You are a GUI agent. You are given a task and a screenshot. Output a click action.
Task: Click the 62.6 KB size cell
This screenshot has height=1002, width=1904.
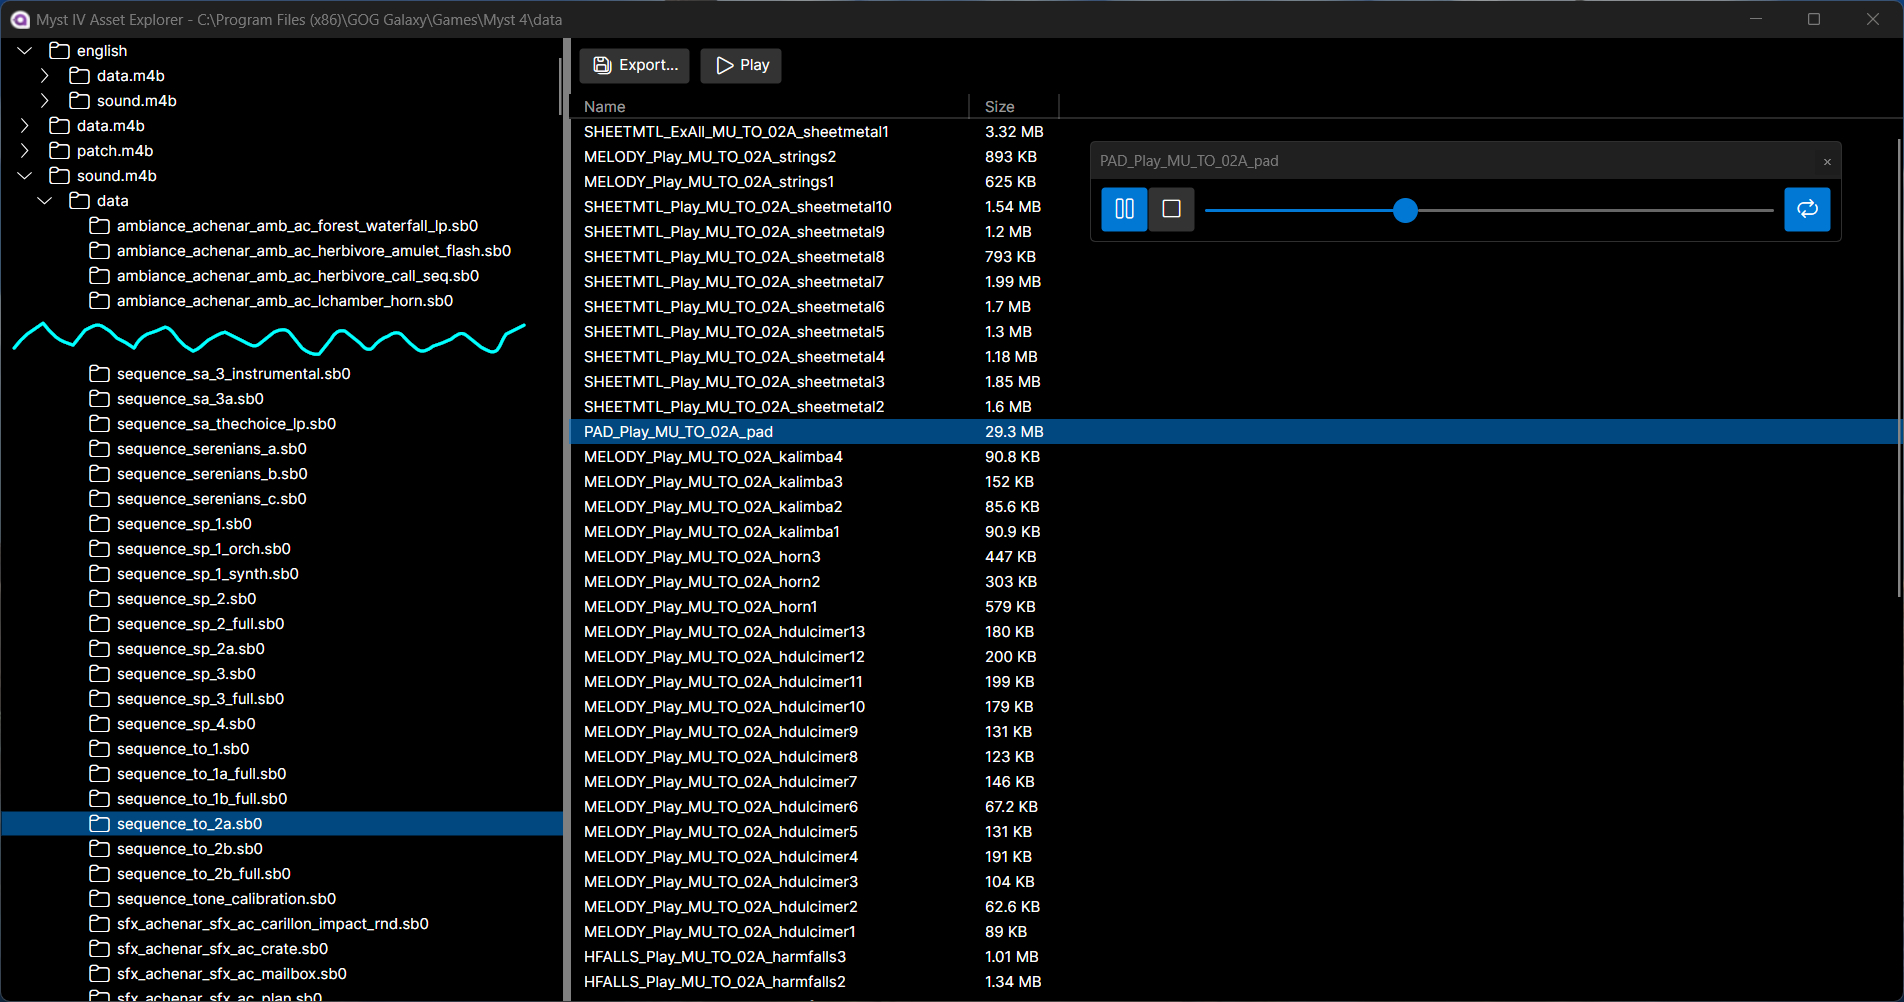(1012, 906)
